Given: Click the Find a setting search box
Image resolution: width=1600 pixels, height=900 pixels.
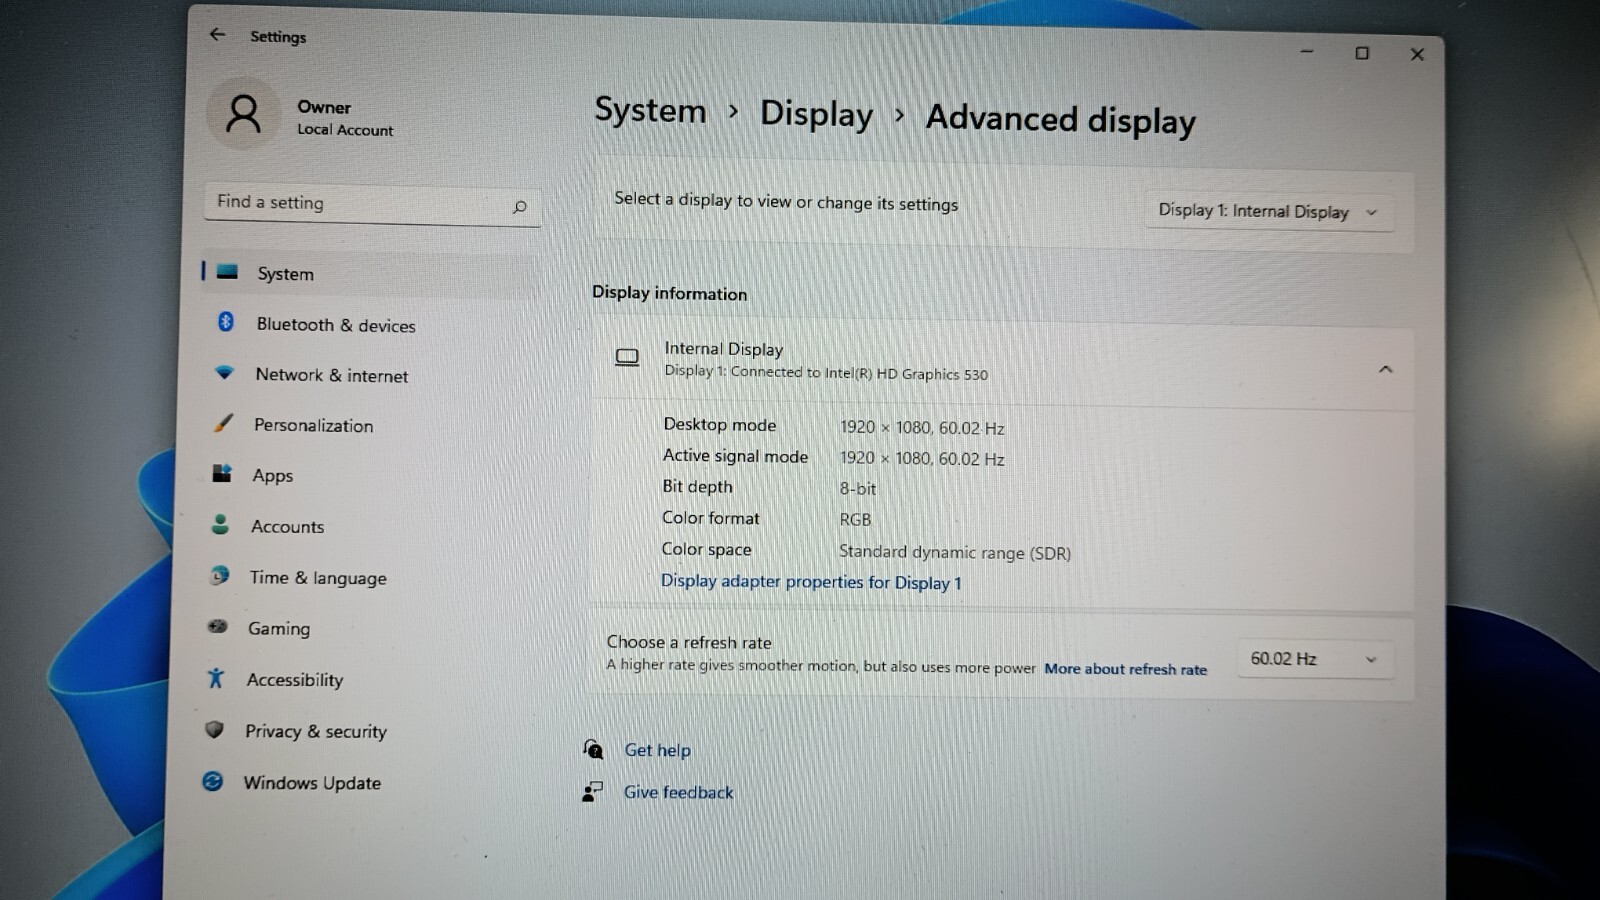Looking at the screenshot, I should (373, 204).
